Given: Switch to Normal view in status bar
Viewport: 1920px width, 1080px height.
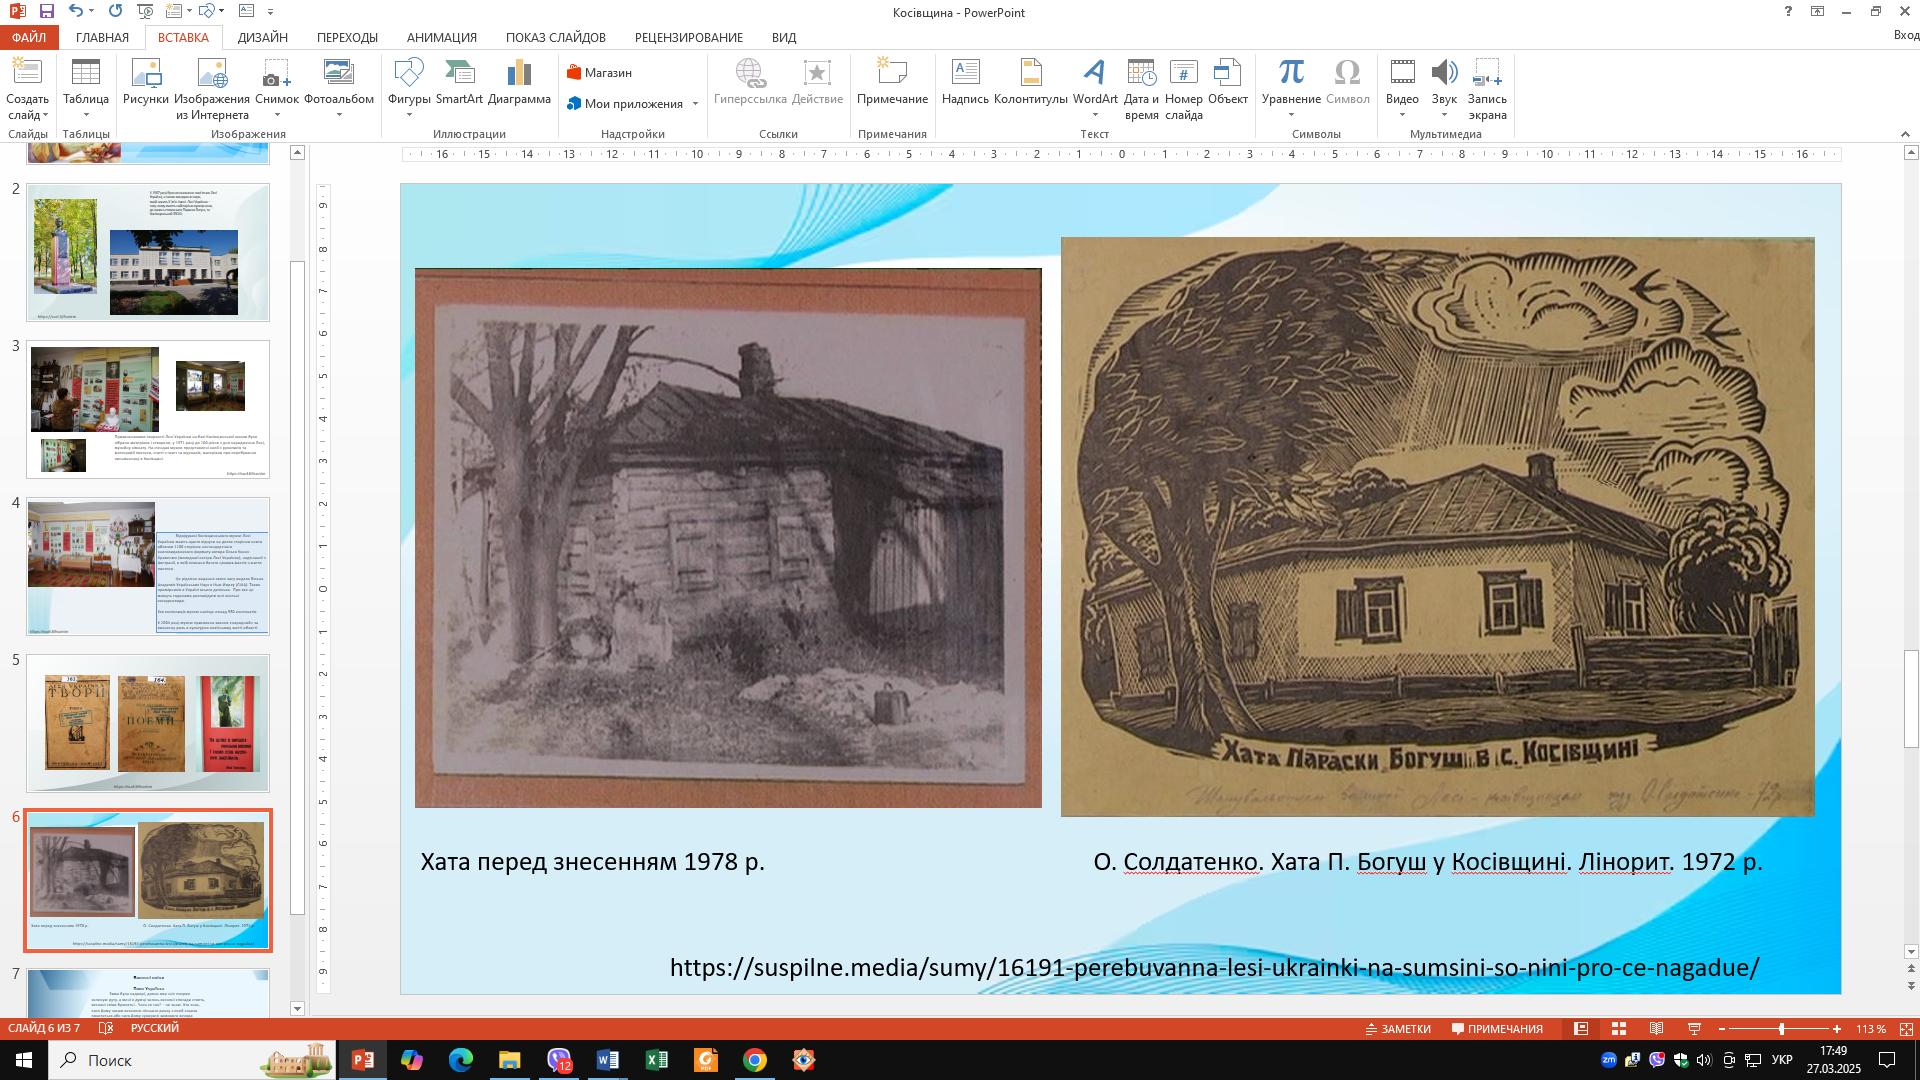Looking at the screenshot, I should tap(1581, 1029).
